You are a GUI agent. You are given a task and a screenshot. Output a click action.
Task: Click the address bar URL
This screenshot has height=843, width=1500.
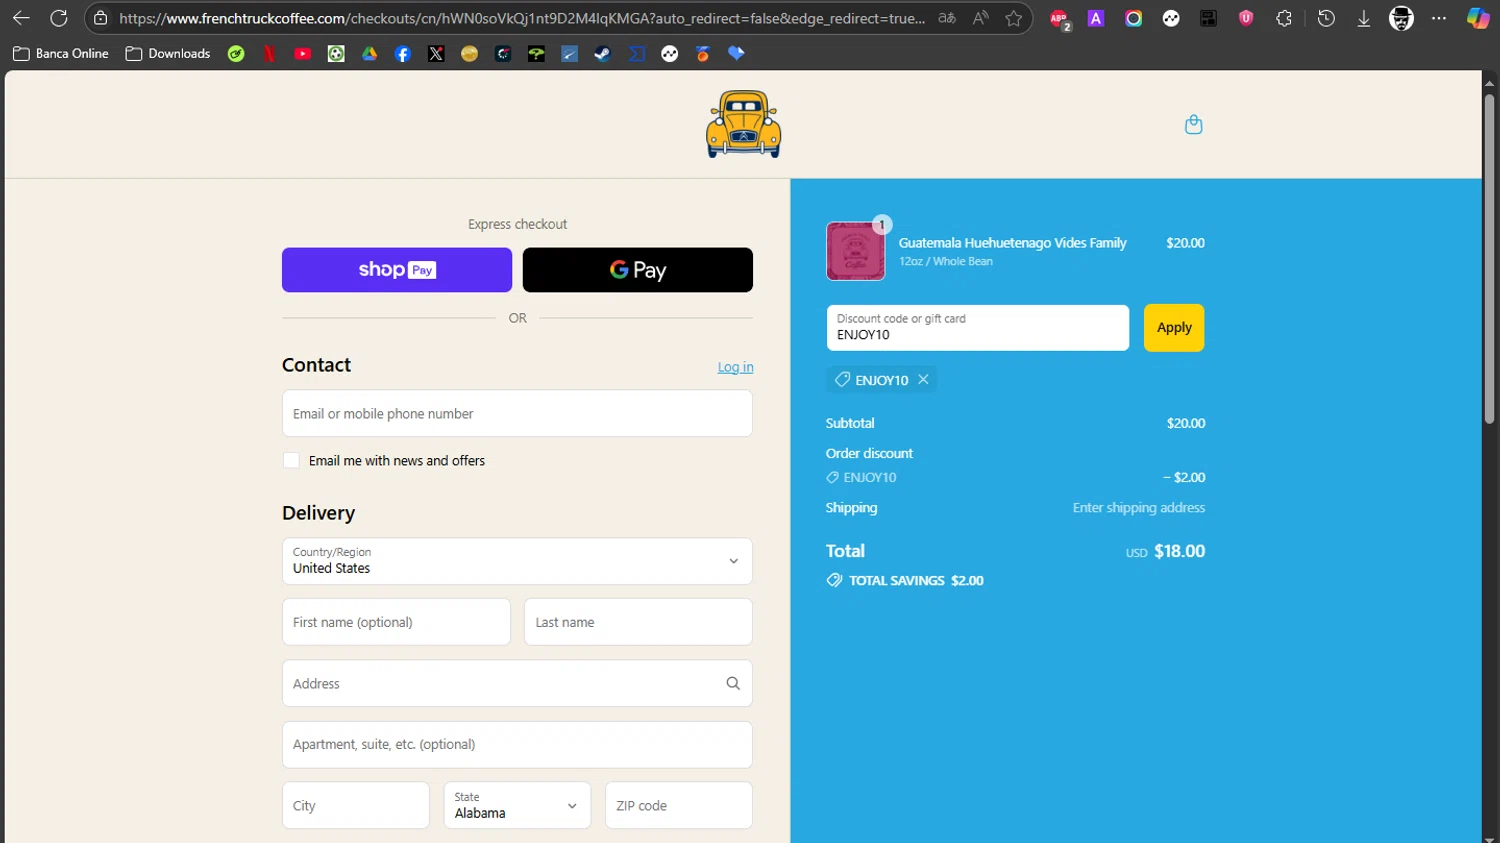(x=522, y=18)
